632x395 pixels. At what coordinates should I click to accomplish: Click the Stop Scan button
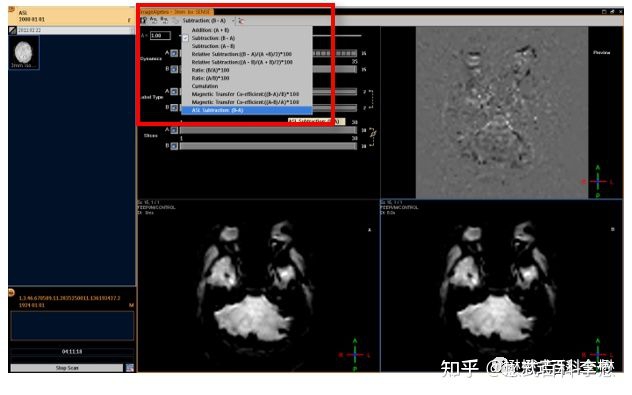[x=67, y=368]
